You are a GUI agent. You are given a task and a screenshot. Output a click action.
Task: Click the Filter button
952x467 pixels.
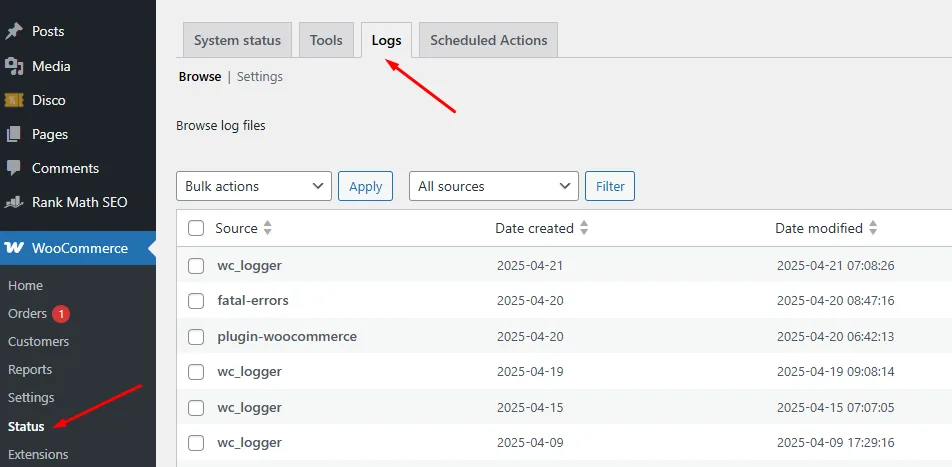tap(610, 186)
